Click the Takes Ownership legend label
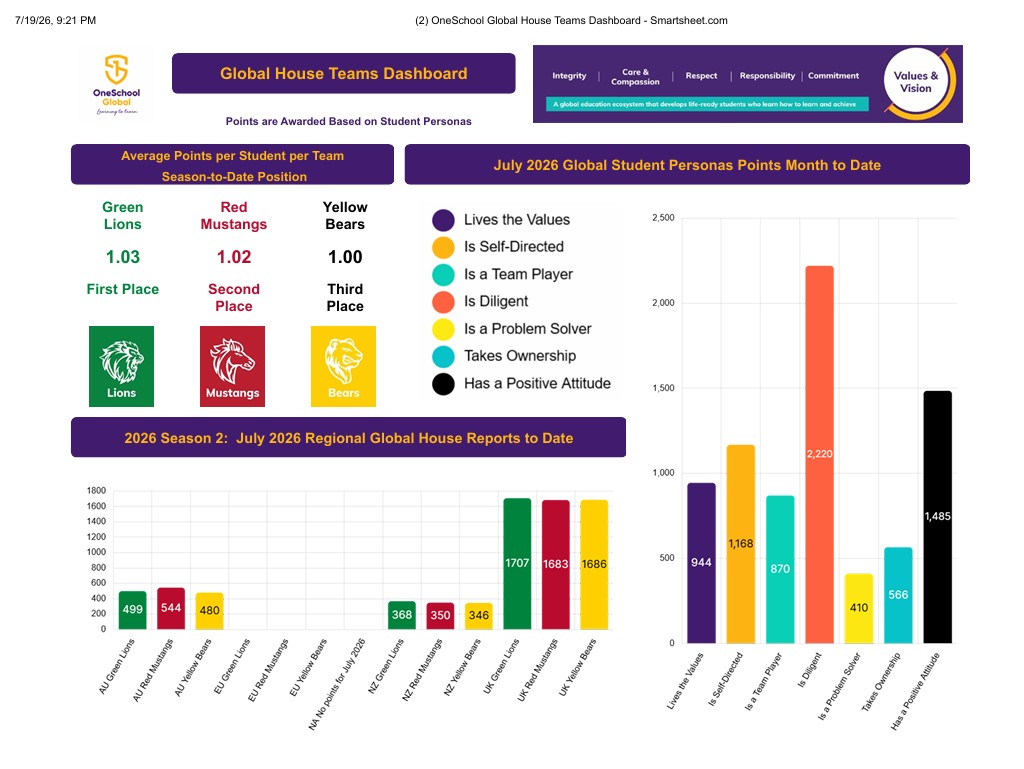Screen dimensions: 1024x769 [520, 356]
